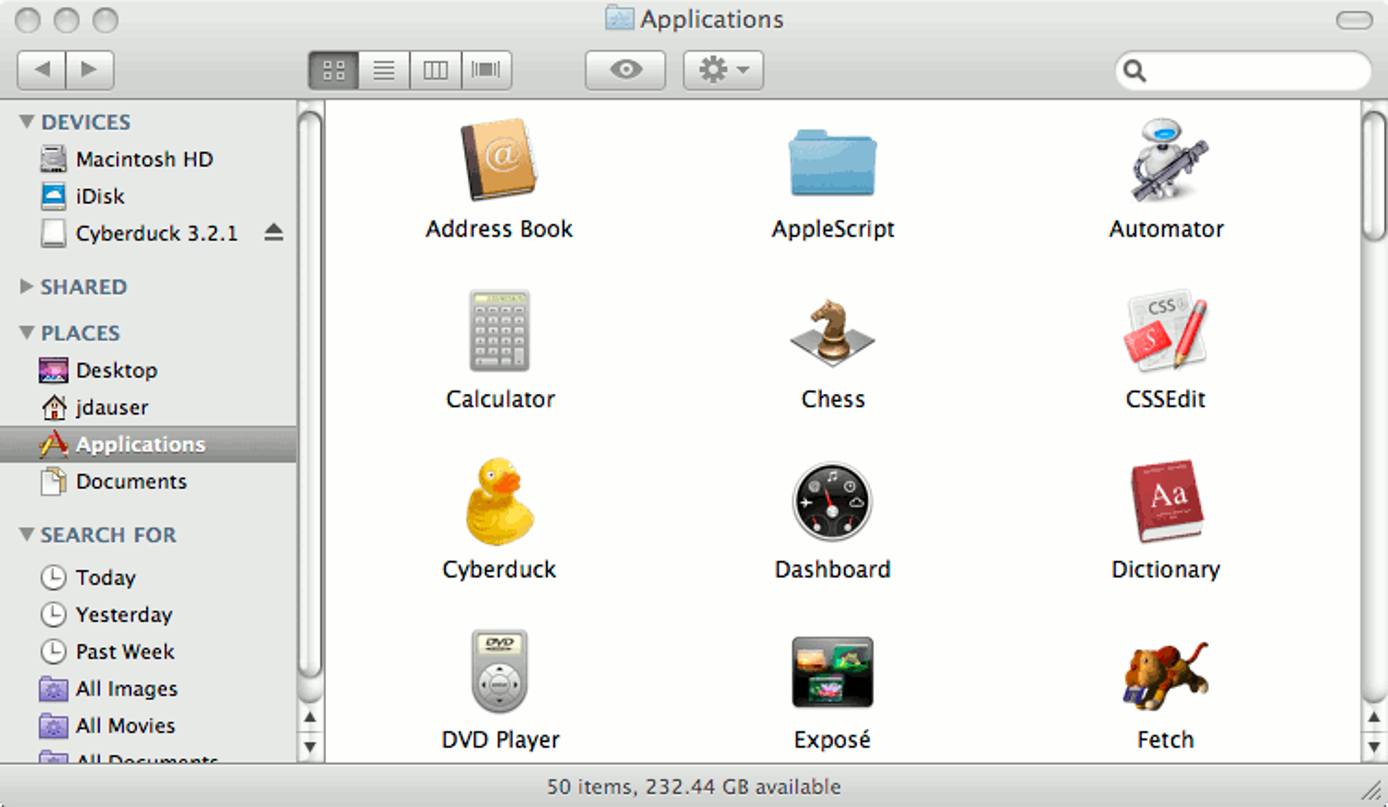Image resolution: width=1388 pixels, height=807 pixels.
Task: Switch to Cover Flow view
Action: coord(487,70)
